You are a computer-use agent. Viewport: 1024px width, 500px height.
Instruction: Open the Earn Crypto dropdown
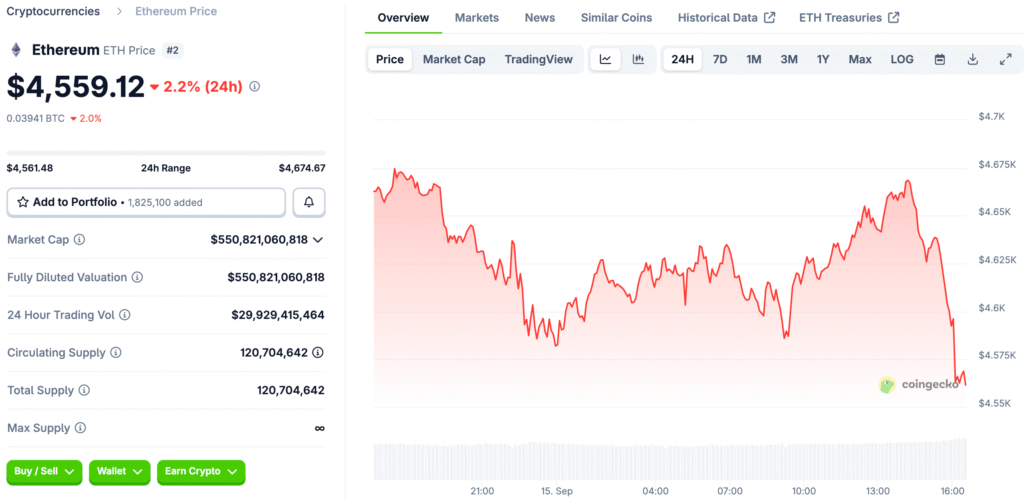pos(201,471)
